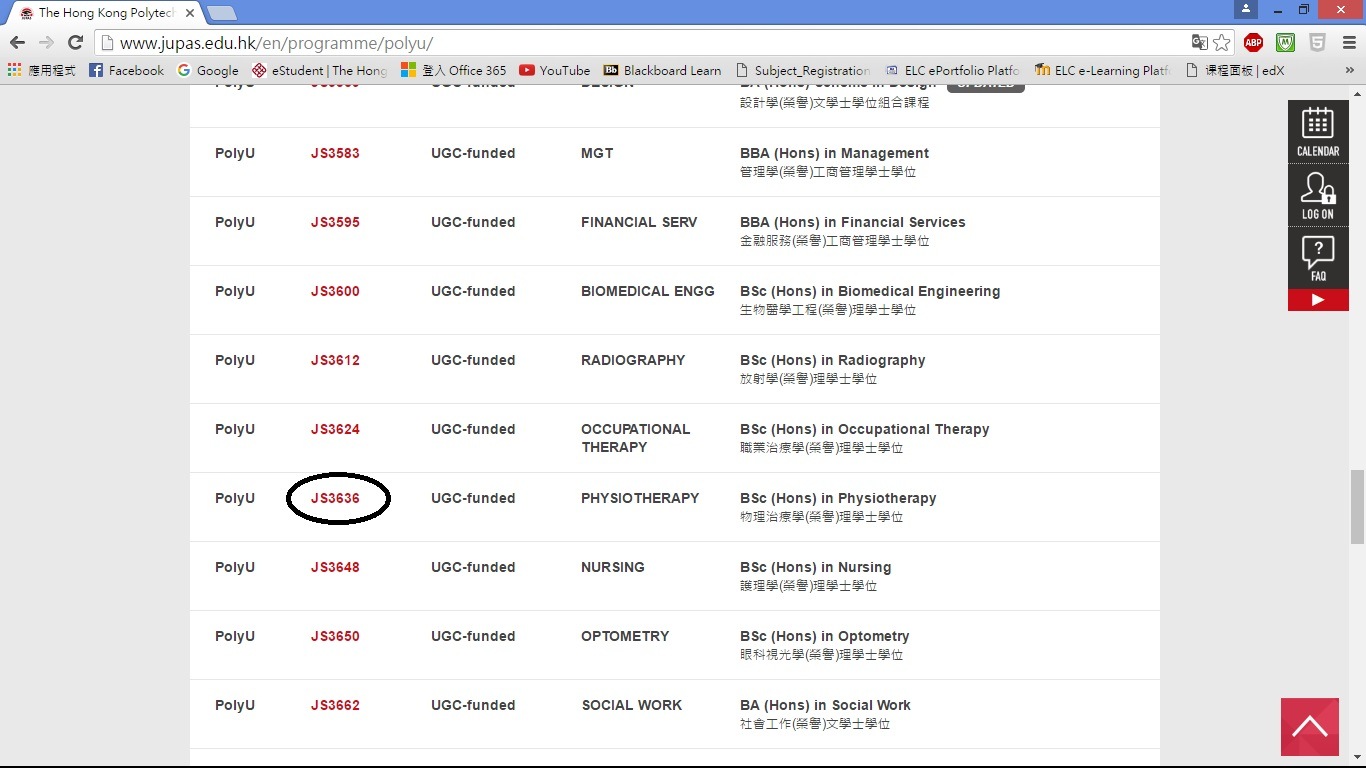This screenshot has width=1366, height=768.
Task: Open the ELC ePortfolio bookmark
Action: [x=952, y=70]
